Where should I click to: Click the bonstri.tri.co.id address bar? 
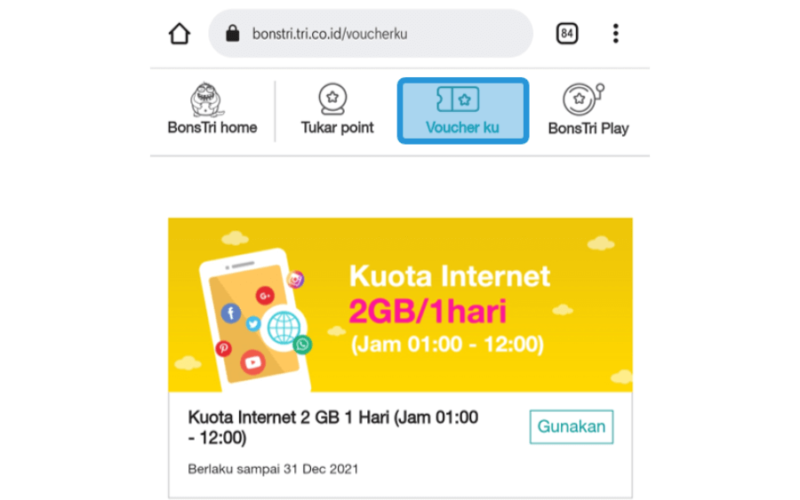pos(371,34)
